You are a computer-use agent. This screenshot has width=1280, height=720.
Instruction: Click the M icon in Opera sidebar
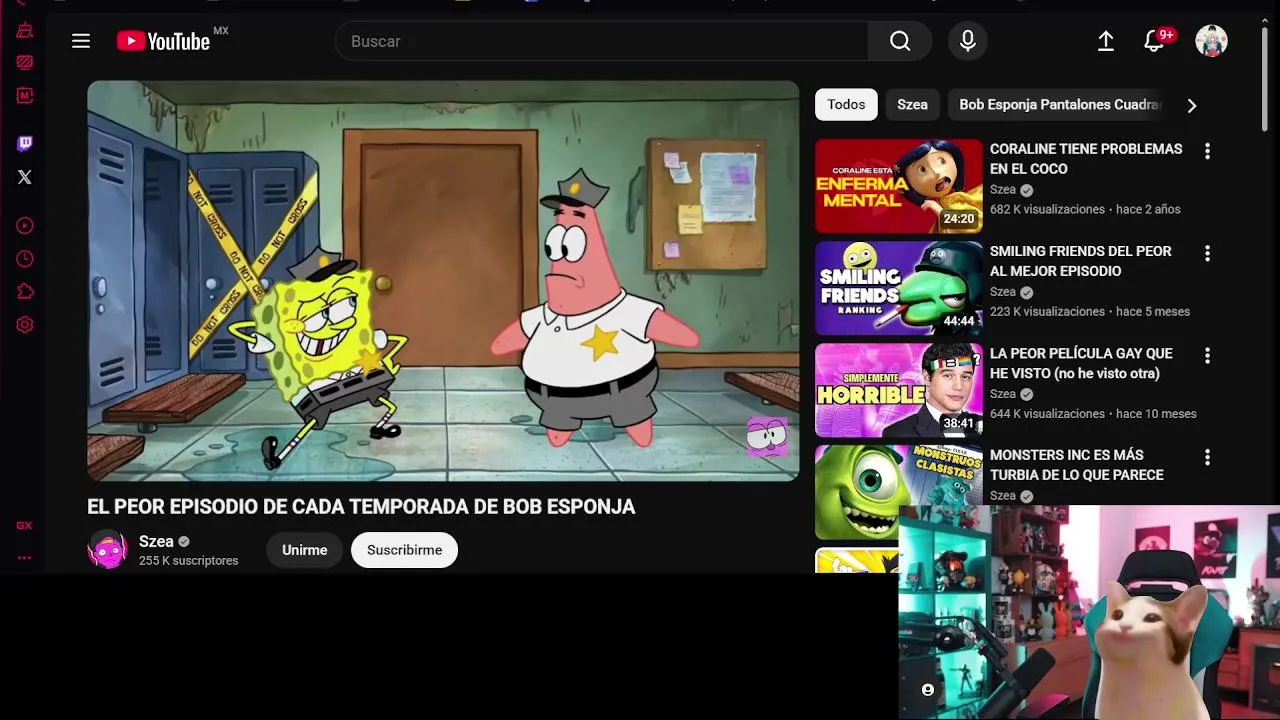coord(25,96)
